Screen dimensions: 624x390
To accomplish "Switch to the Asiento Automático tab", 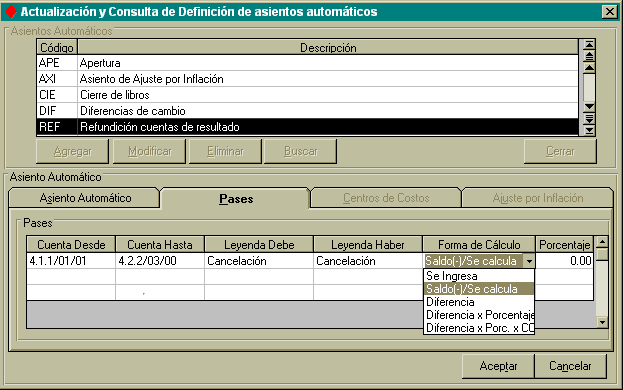I will pos(84,198).
